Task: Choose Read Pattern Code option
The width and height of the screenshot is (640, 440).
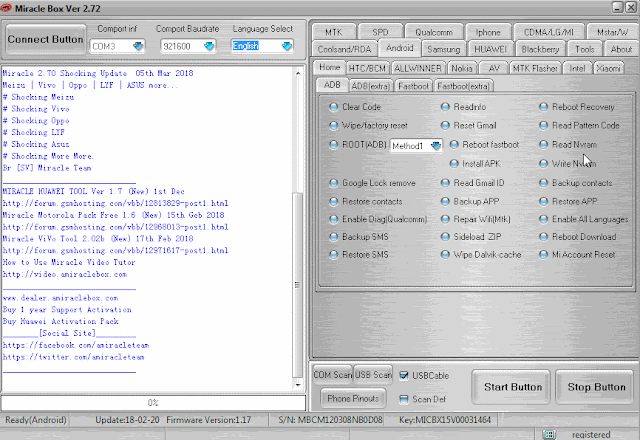Action: (543, 125)
